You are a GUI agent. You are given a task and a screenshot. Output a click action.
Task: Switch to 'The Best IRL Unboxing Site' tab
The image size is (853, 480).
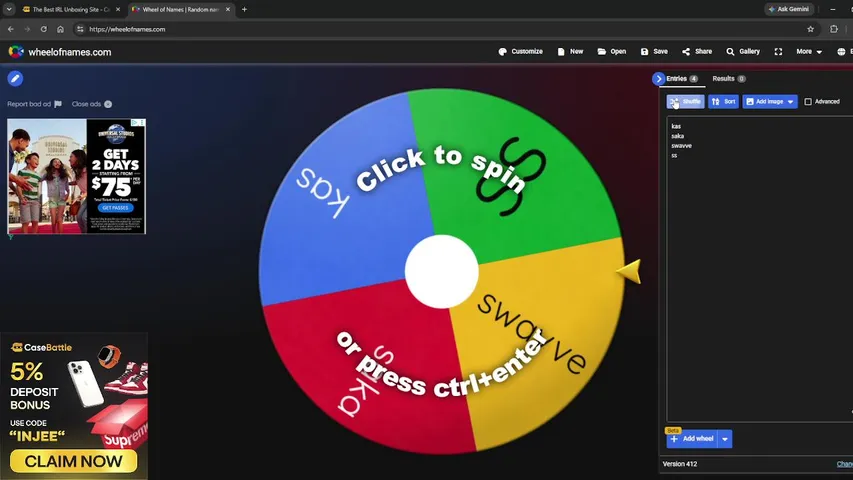pos(71,9)
